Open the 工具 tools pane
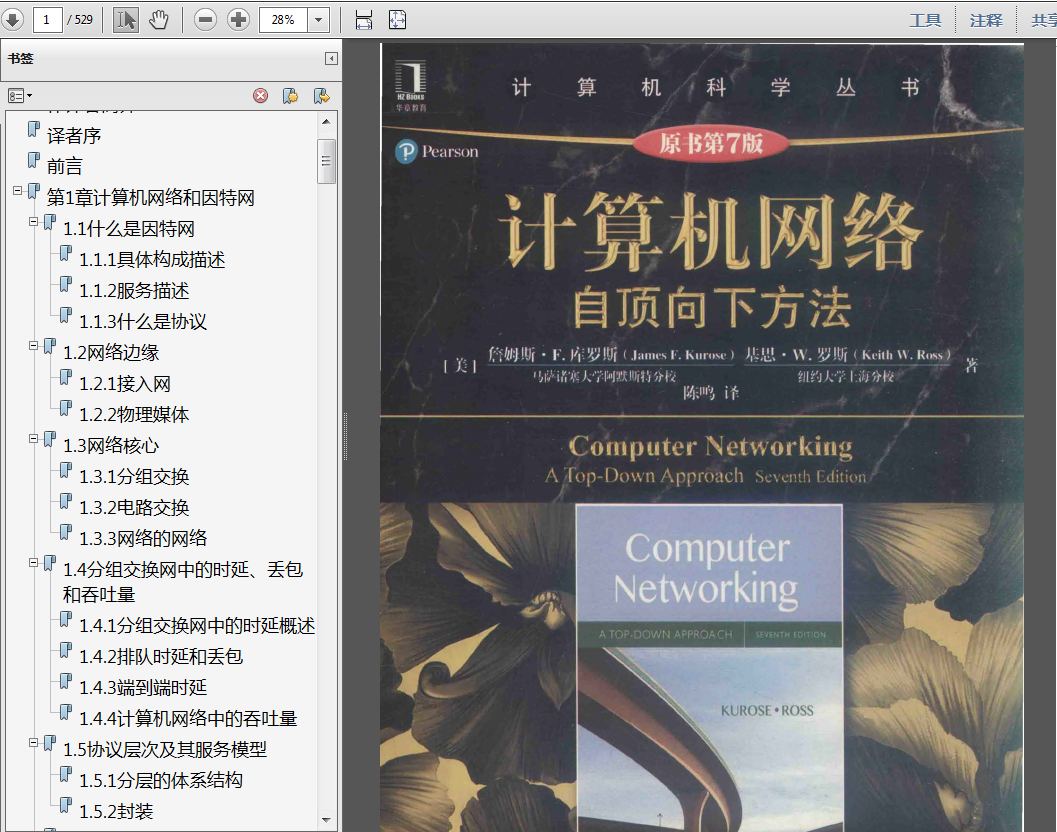This screenshot has width=1057, height=832. (925, 20)
